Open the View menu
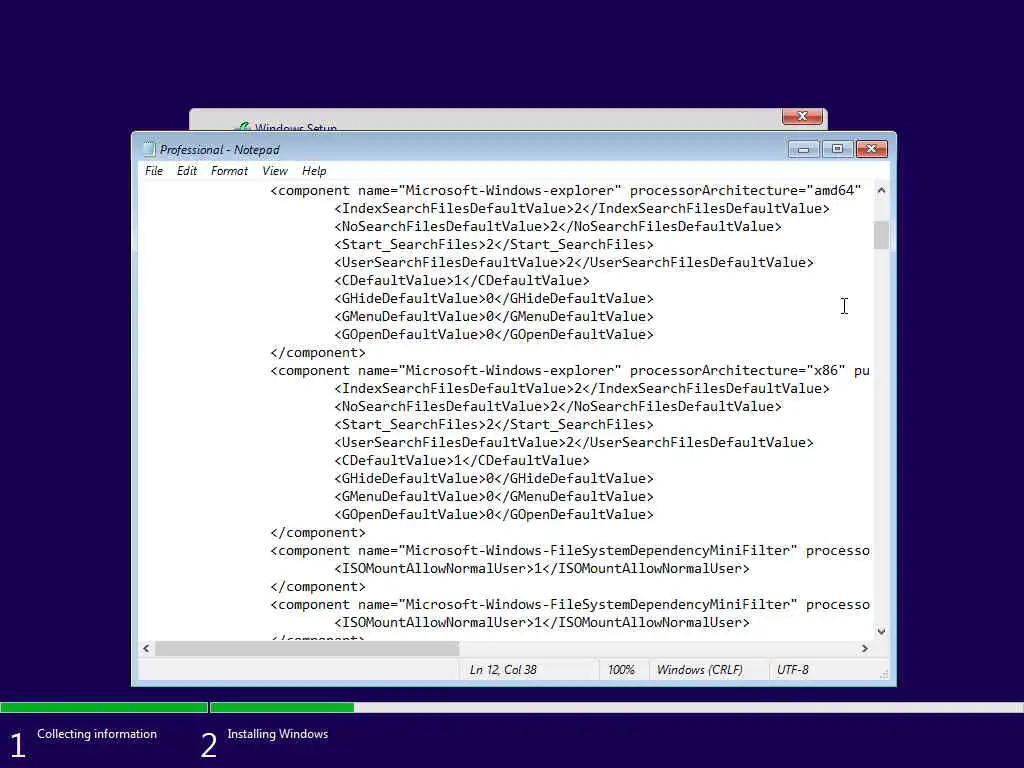The width and height of the screenshot is (1024, 768). click(275, 171)
